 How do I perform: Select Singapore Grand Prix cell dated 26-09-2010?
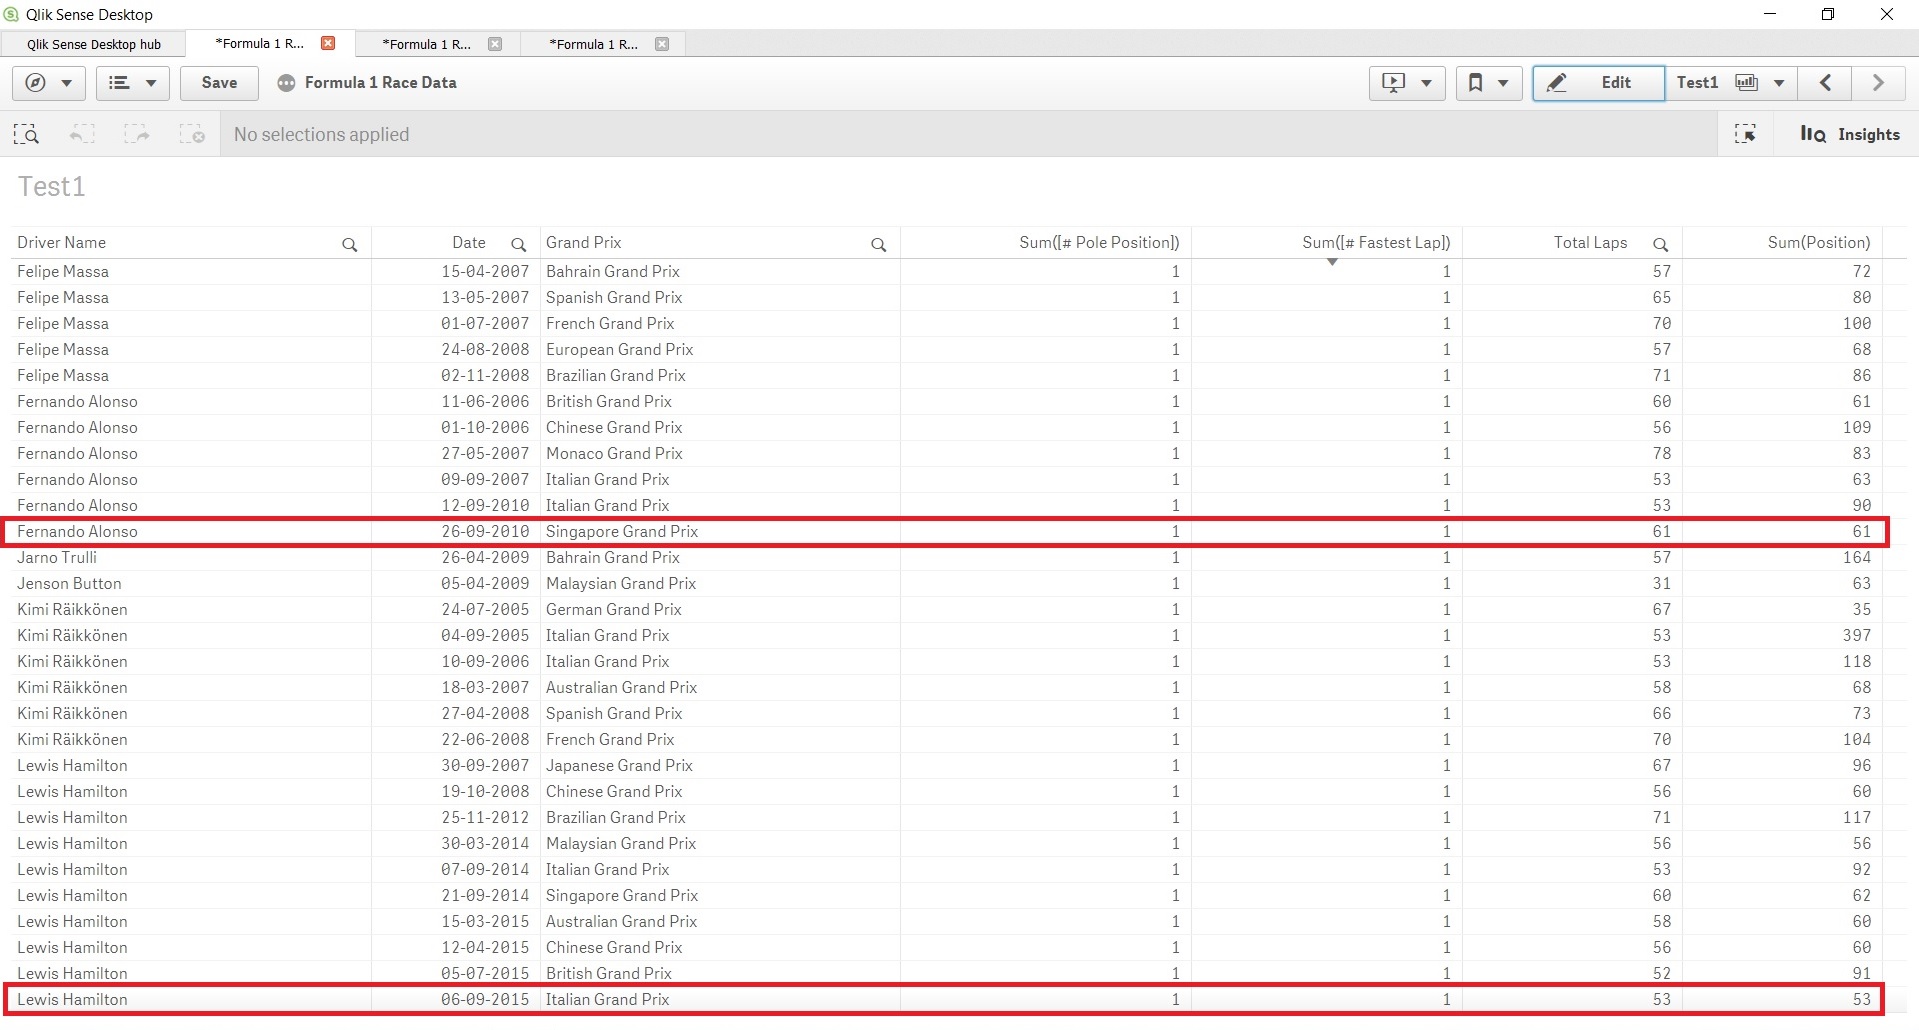720,532
